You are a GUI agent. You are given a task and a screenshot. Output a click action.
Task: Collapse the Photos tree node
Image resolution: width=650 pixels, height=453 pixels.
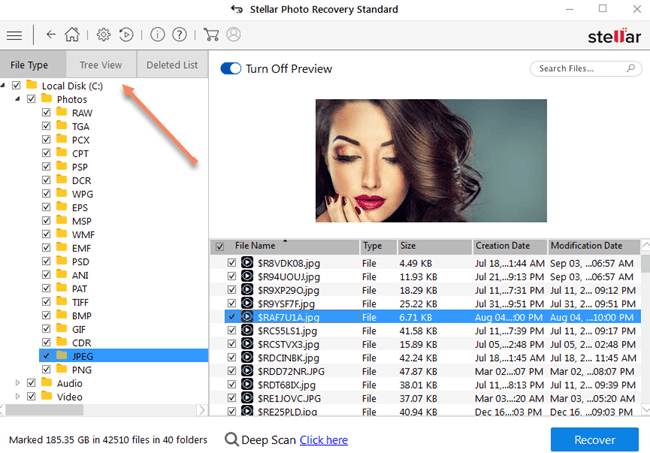[17, 99]
